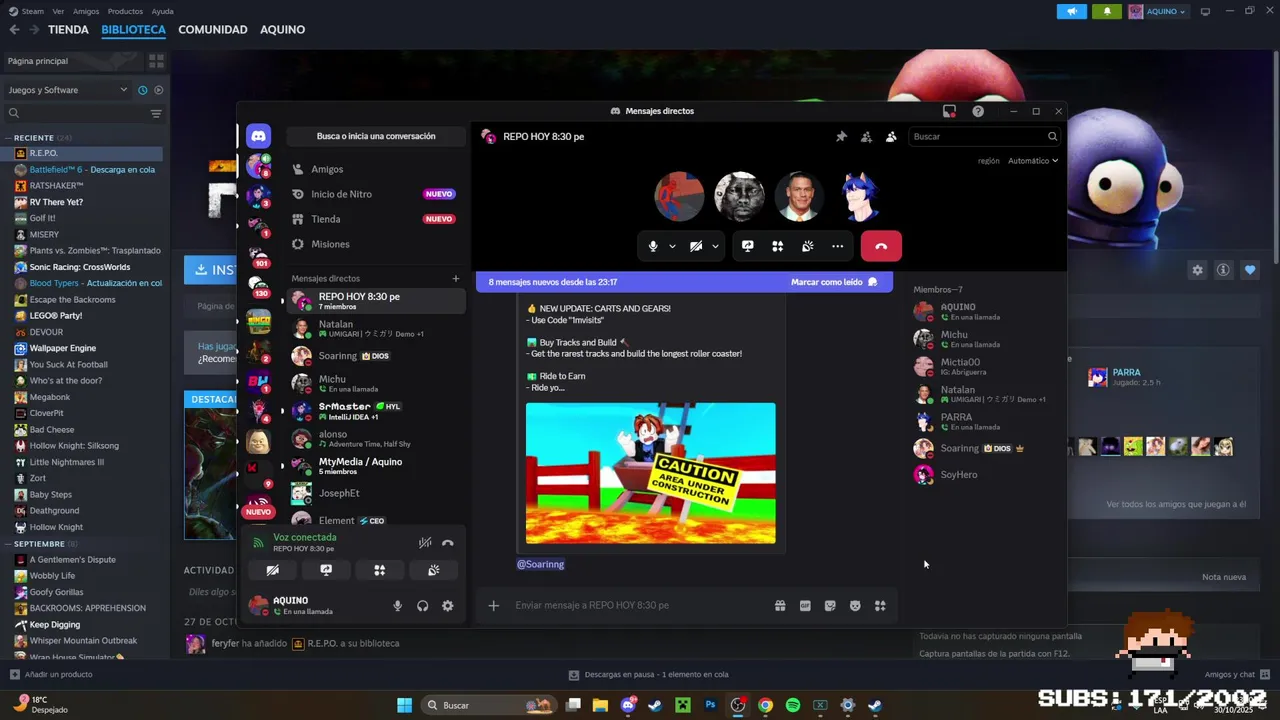The height and width of the screenshot is (720, 1280).
Task: Open Discord help question mark icon
Action: point(978,111)
